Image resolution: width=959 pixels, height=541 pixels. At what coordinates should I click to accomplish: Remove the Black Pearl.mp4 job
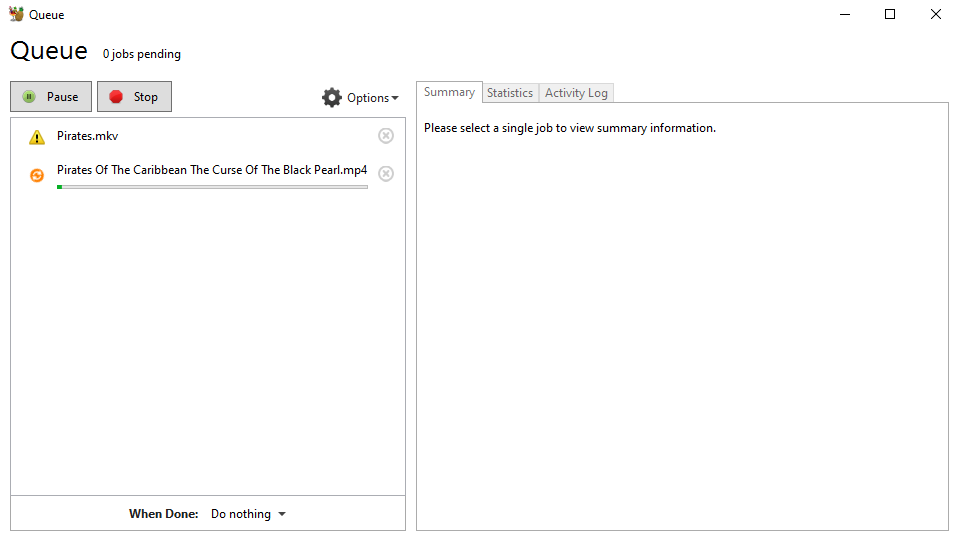[x=386, y=174]
